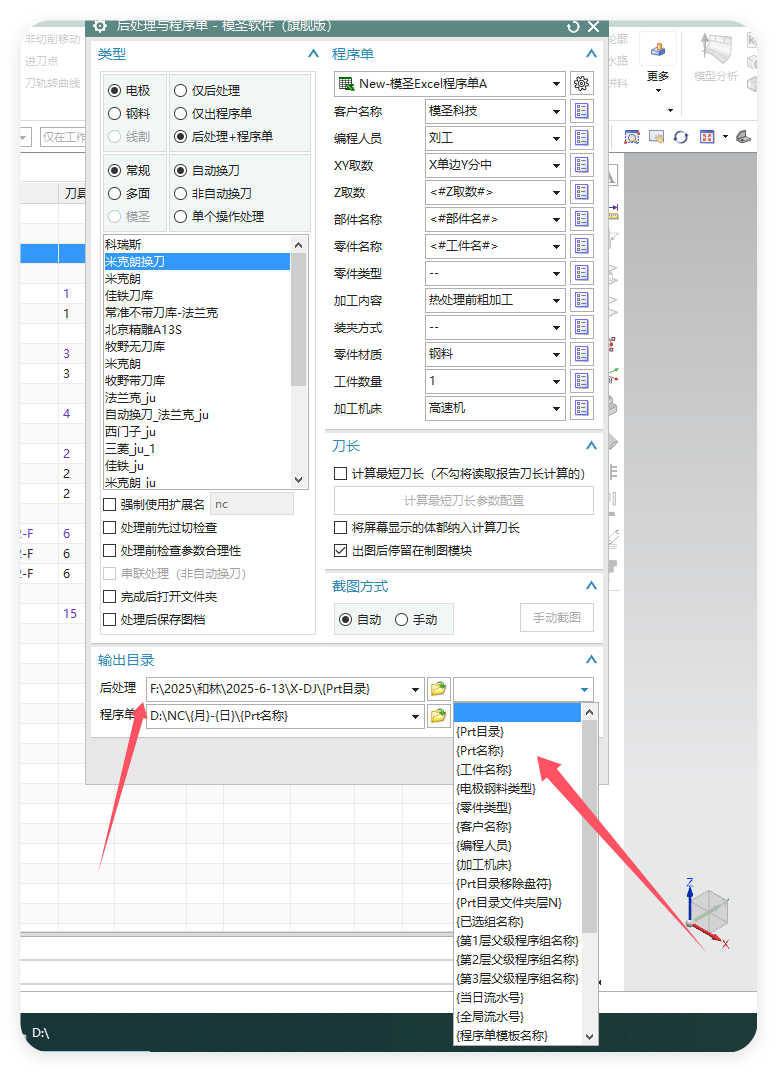Open the XY取数 dropdown
Viewport: 777px width, 1072px height.
[x=495, y=165]
